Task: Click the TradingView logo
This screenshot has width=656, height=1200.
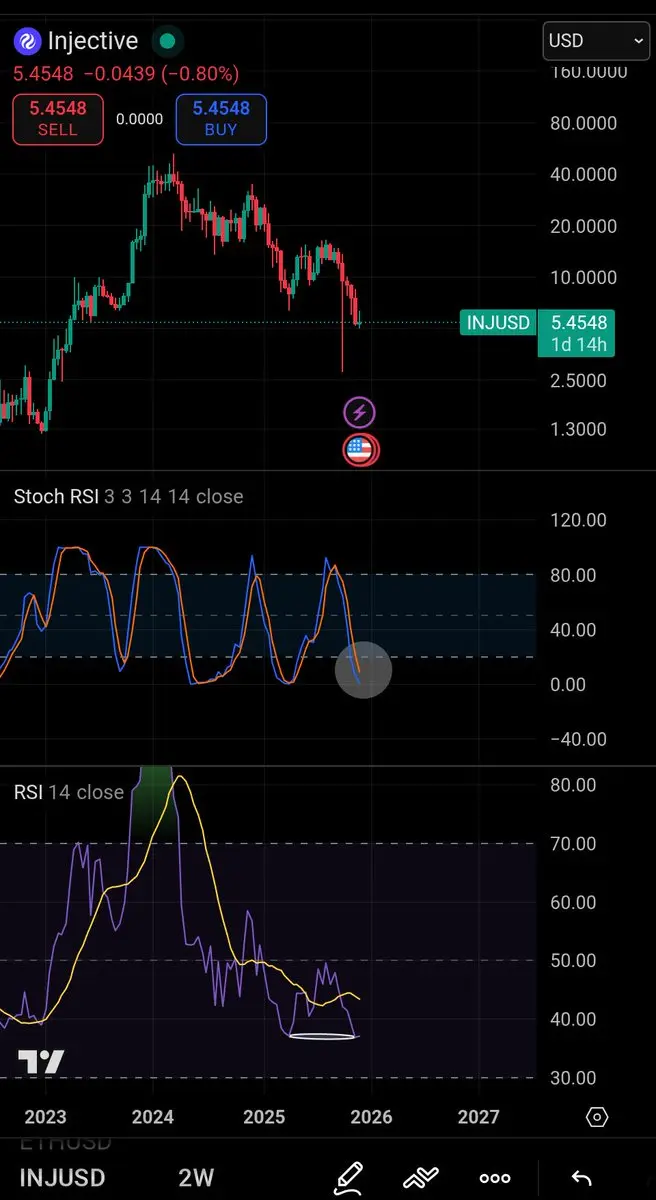Action: [x=41, y=1063]
